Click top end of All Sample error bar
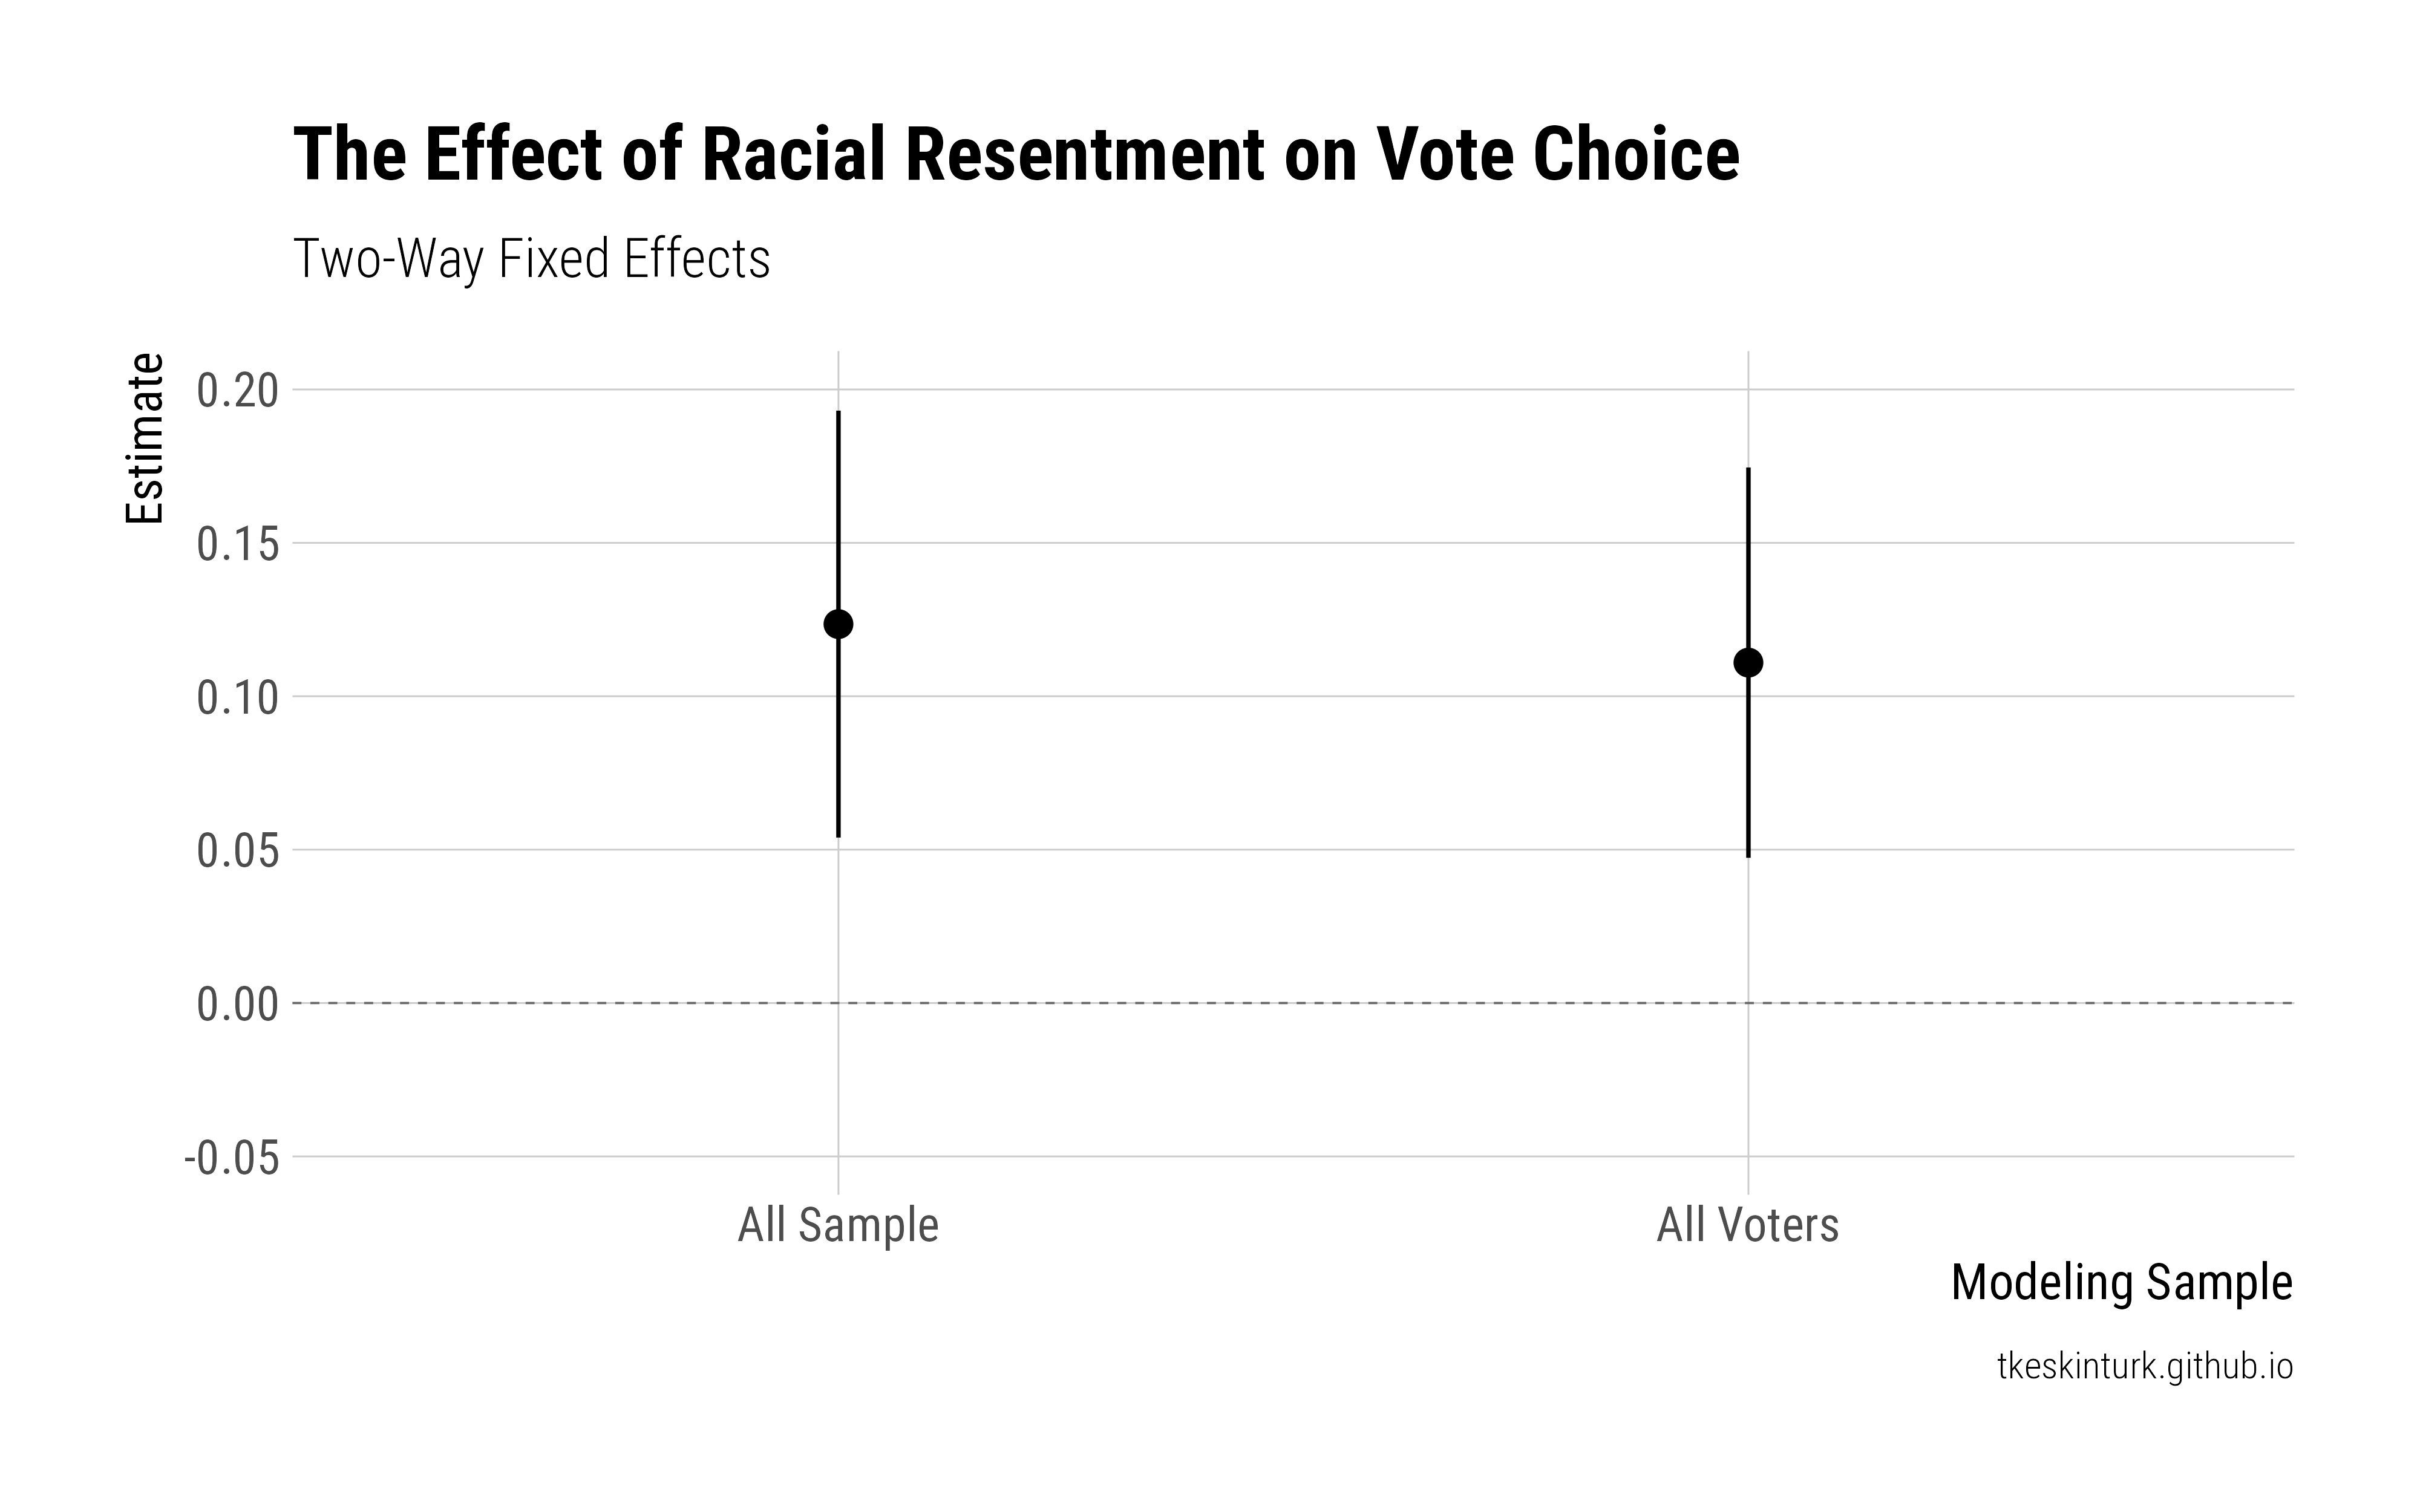 (838, 413)
